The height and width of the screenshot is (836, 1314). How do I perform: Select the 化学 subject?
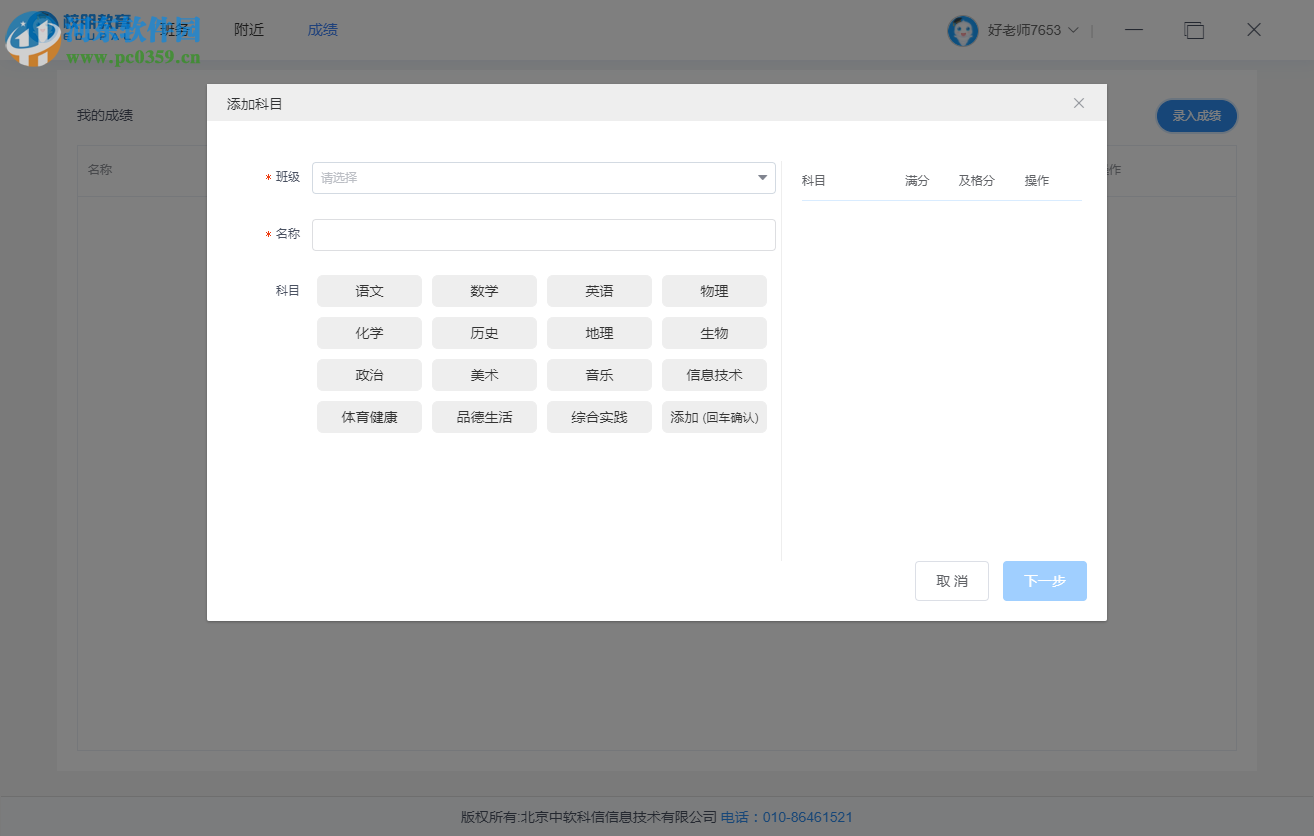[x=369, y=333]
